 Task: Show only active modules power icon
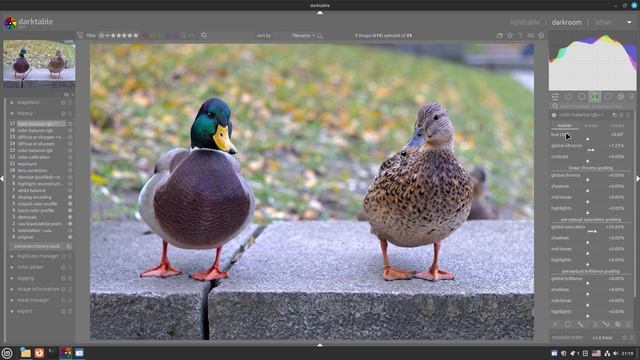click(x=569, y=97)
